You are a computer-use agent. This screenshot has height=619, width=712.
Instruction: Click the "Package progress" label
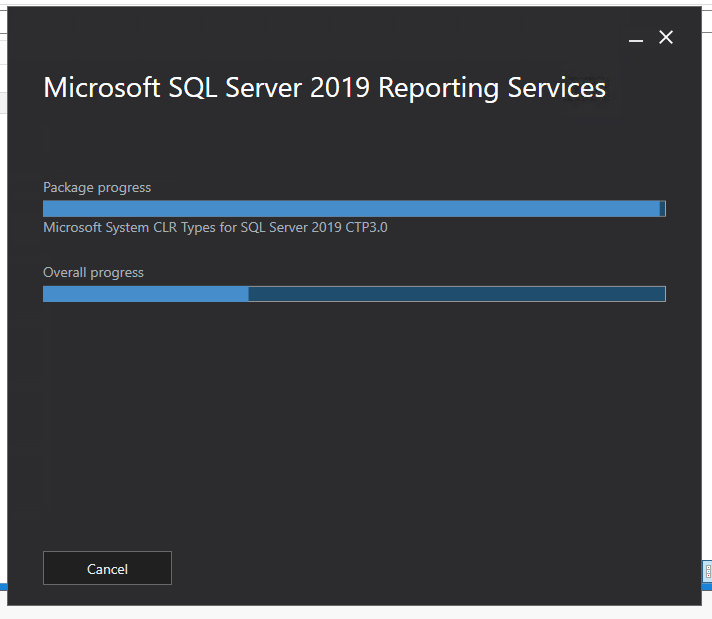97,187
